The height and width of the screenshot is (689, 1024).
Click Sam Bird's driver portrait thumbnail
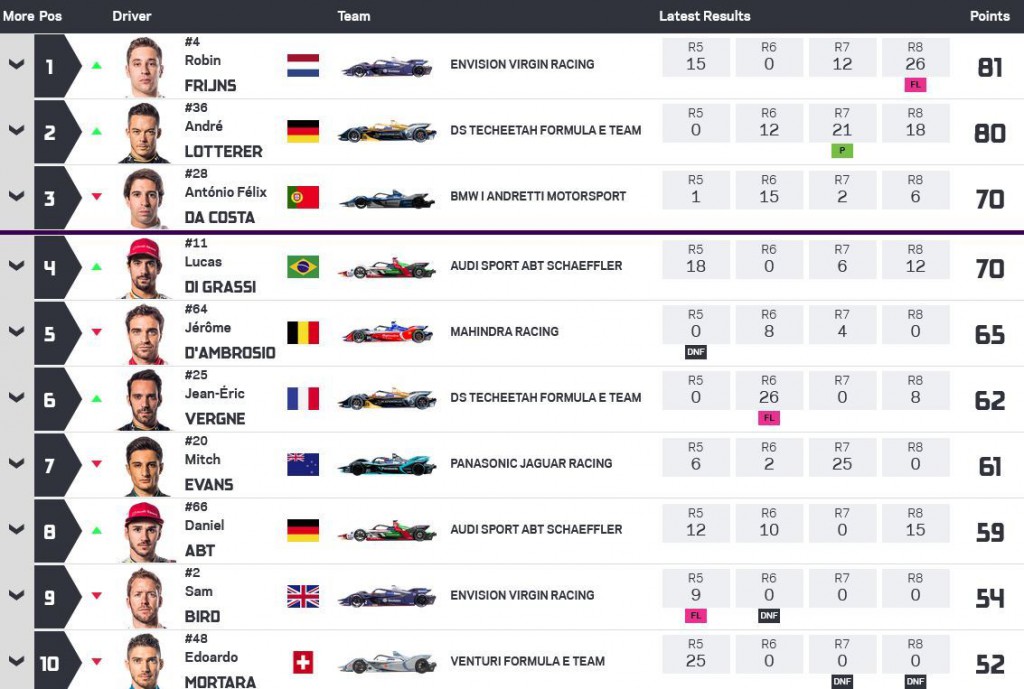(145, 598)
